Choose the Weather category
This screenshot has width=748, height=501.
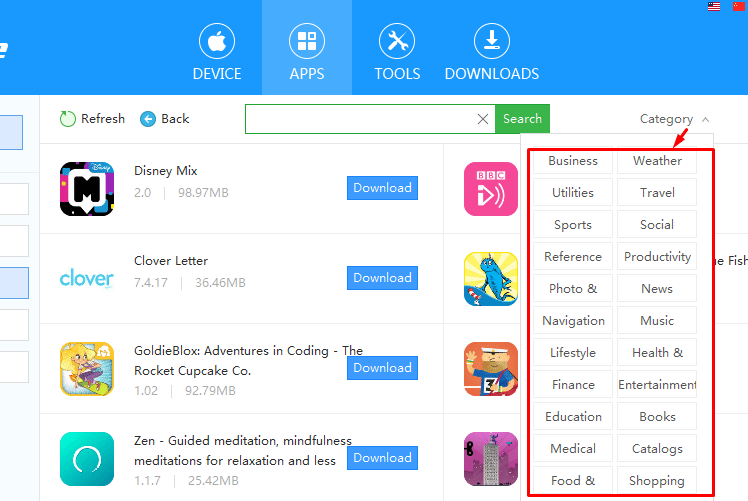pyautogui.click(x=657, y=161)
